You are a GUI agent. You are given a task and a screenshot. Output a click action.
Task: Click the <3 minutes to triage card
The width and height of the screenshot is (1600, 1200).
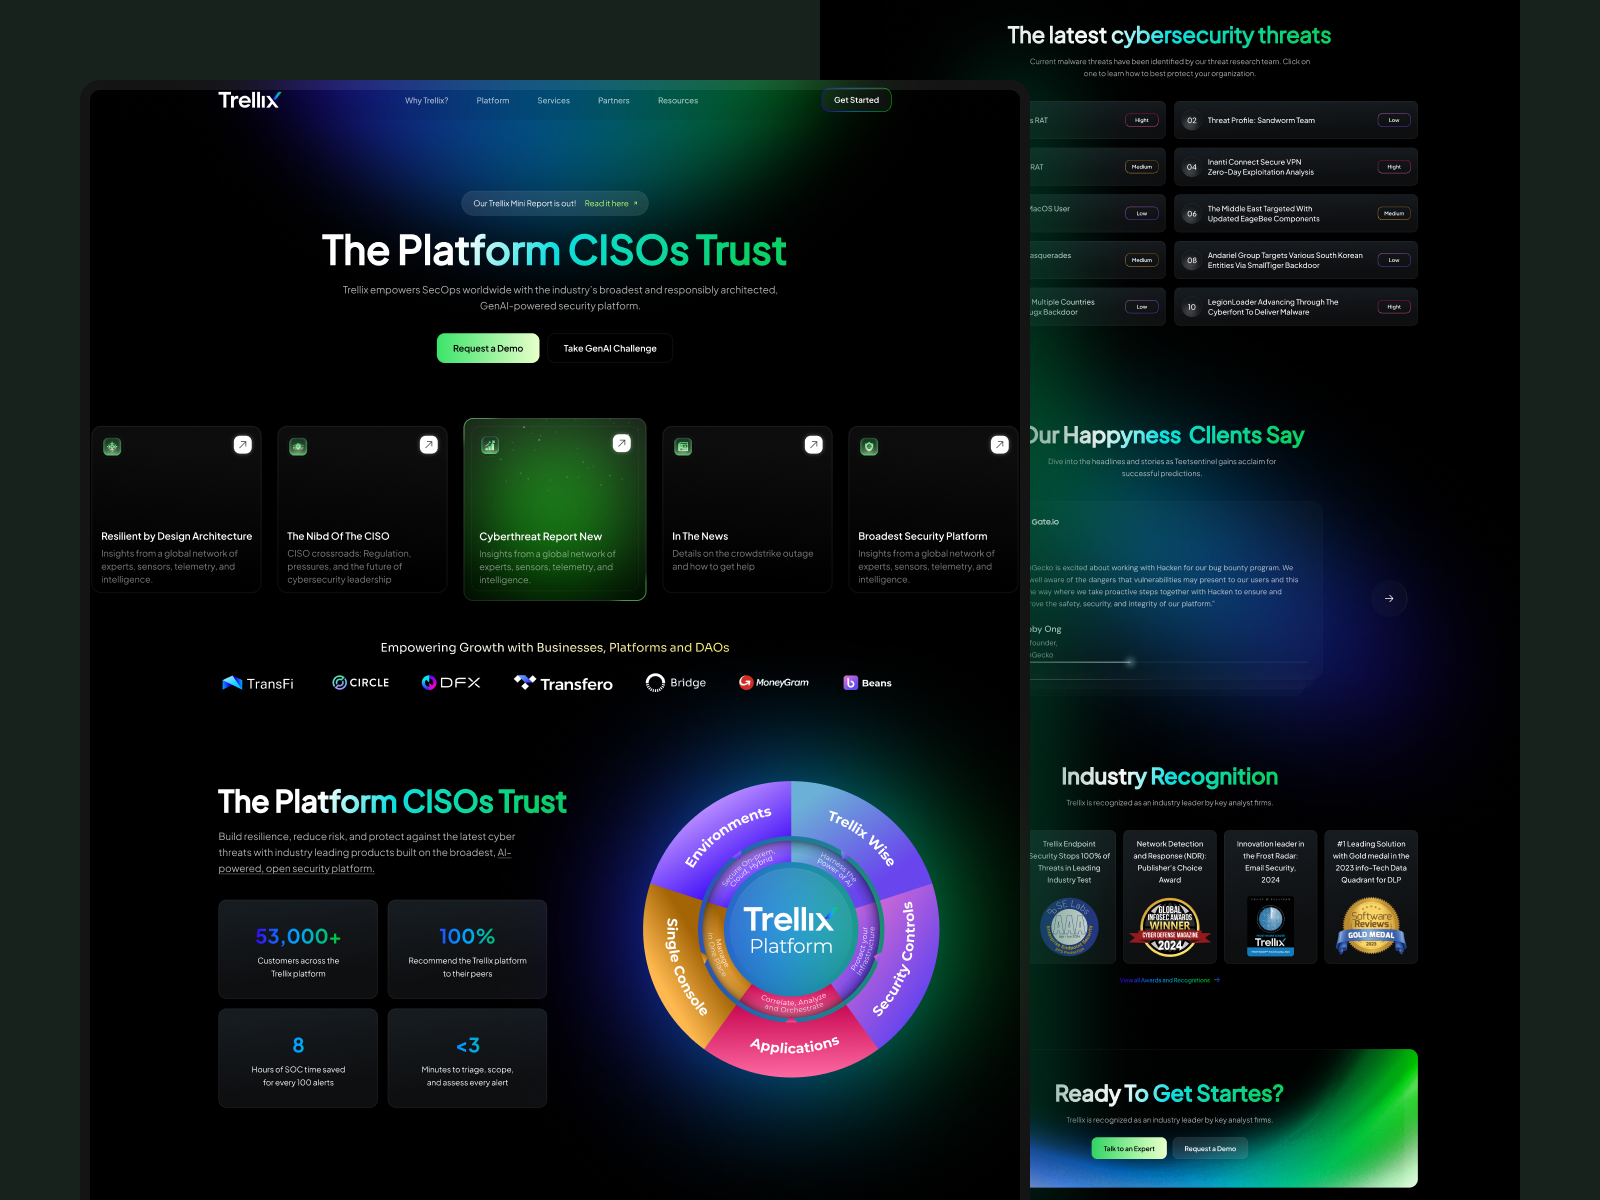(467, 1058)
